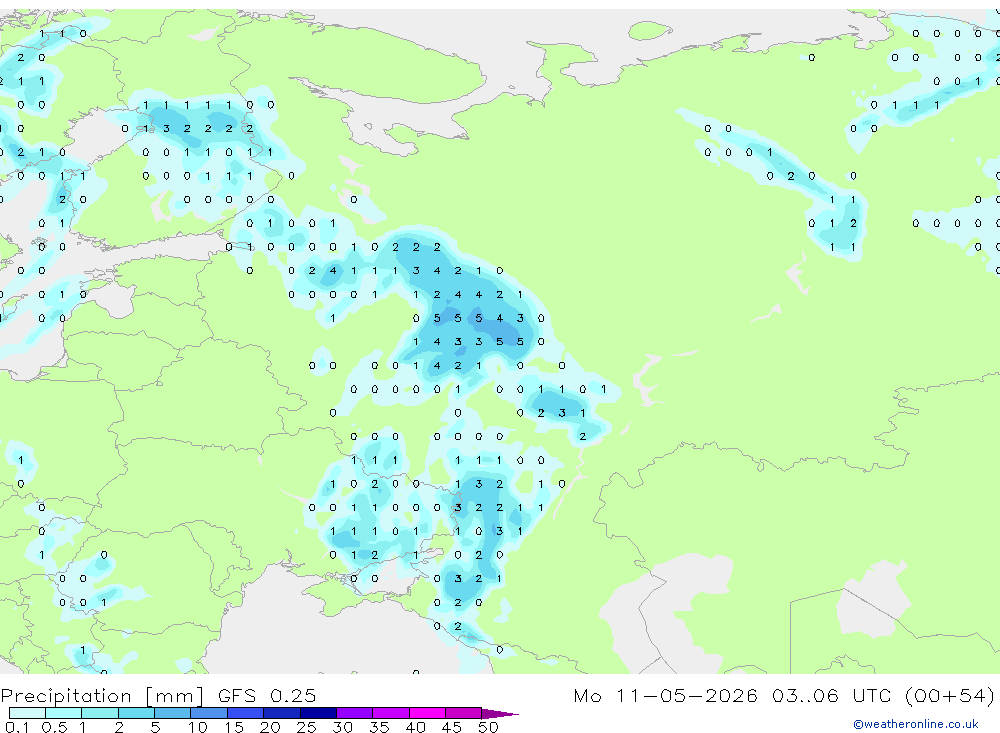1000x733 pixels.
Task: Click the '25' legend scale label
Action: pos(306,727)
